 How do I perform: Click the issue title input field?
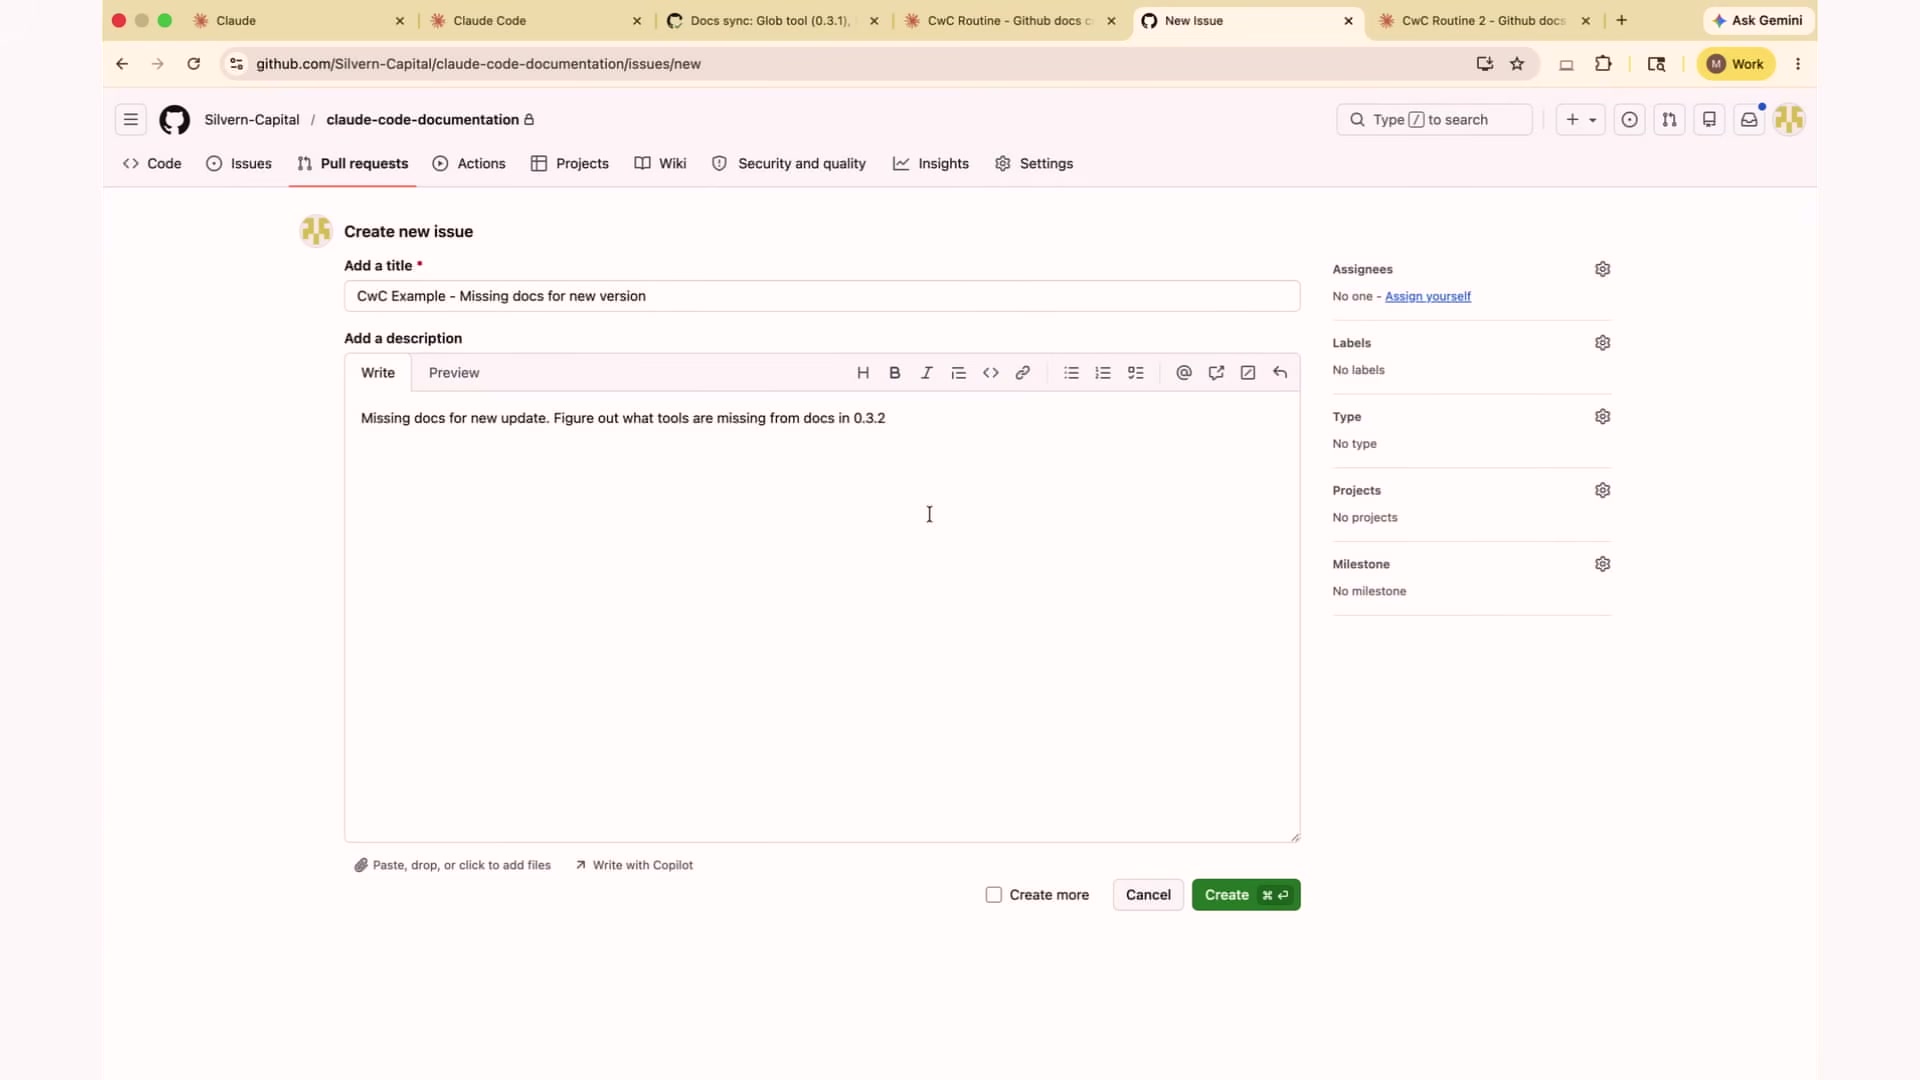point(822,296)
